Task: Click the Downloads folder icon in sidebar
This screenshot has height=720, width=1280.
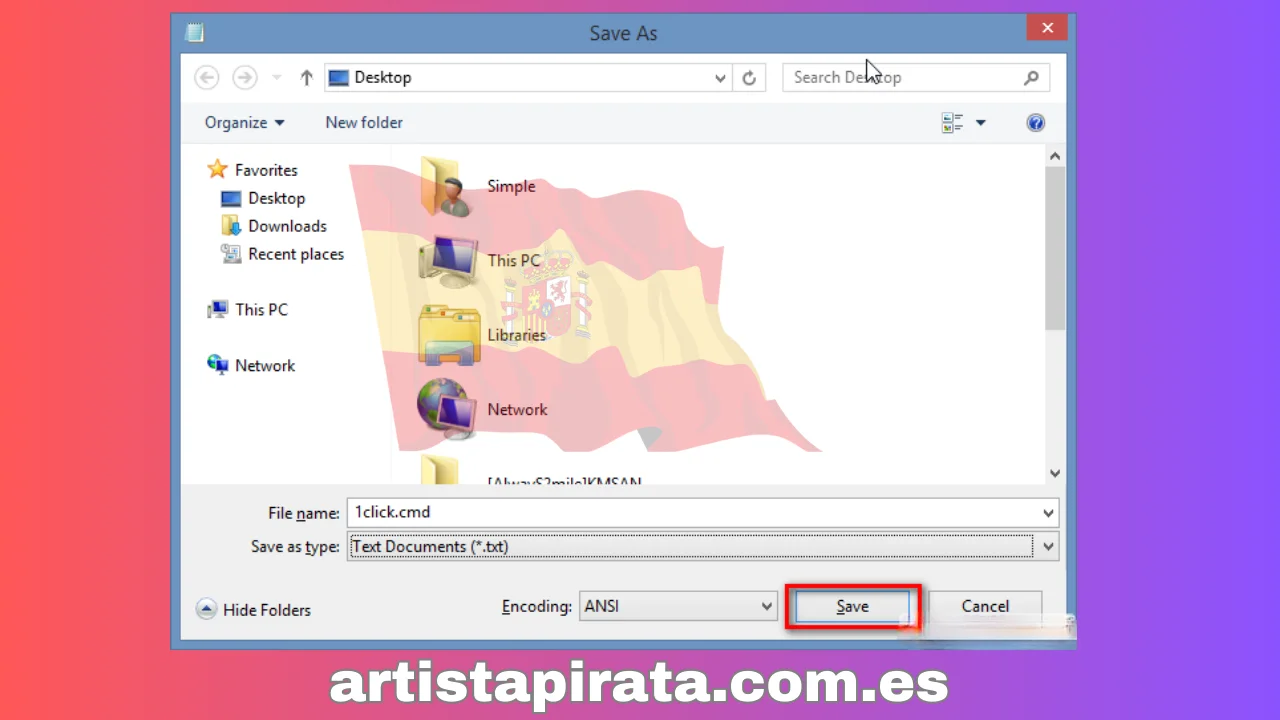Action: pyautogui.click(x=231, y=226)
